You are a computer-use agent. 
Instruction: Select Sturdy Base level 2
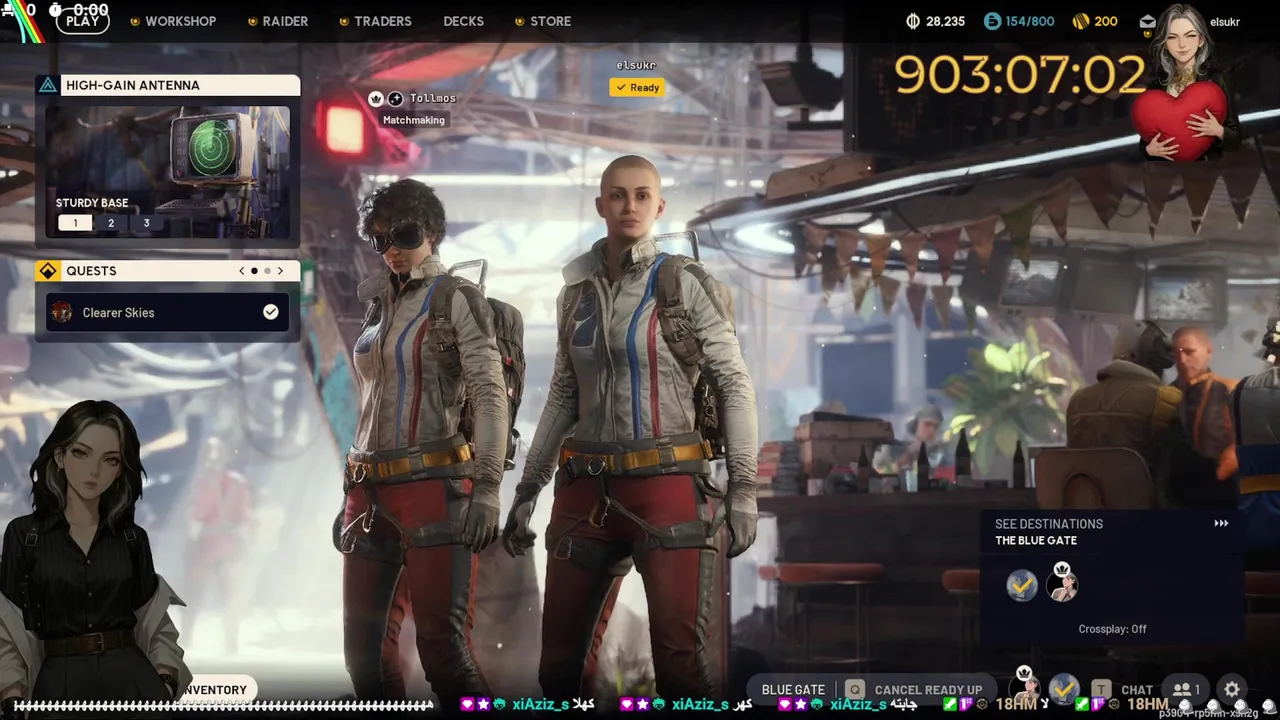pos(111,223)
